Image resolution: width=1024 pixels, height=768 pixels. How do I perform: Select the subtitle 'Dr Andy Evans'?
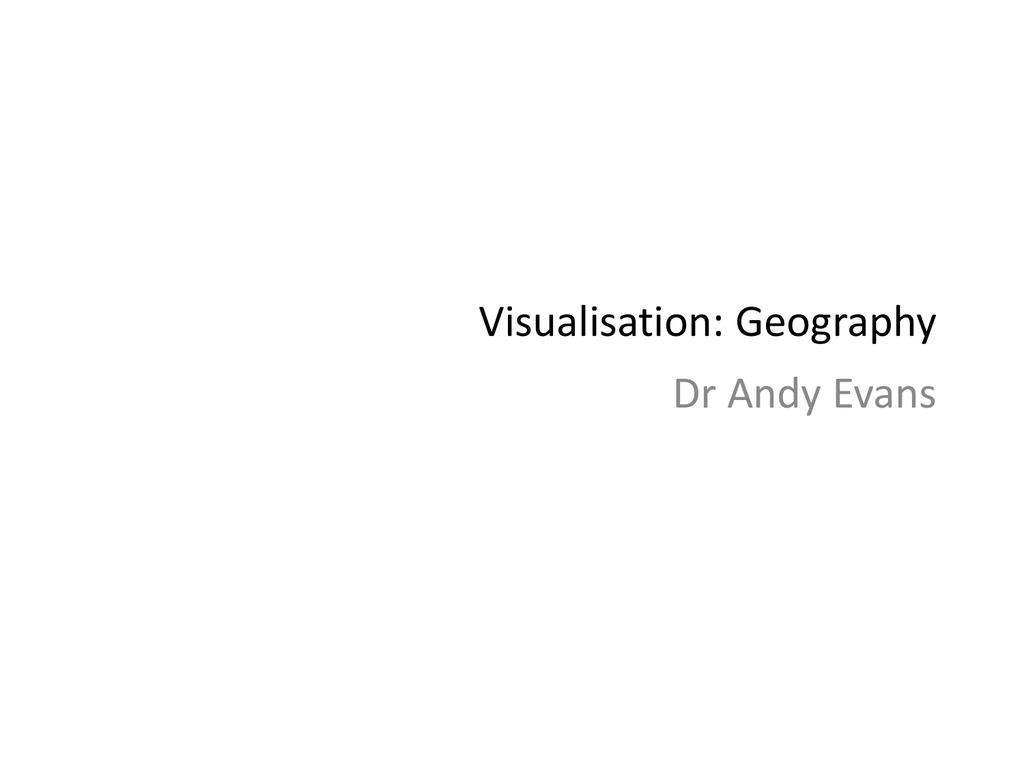point(805,396)
